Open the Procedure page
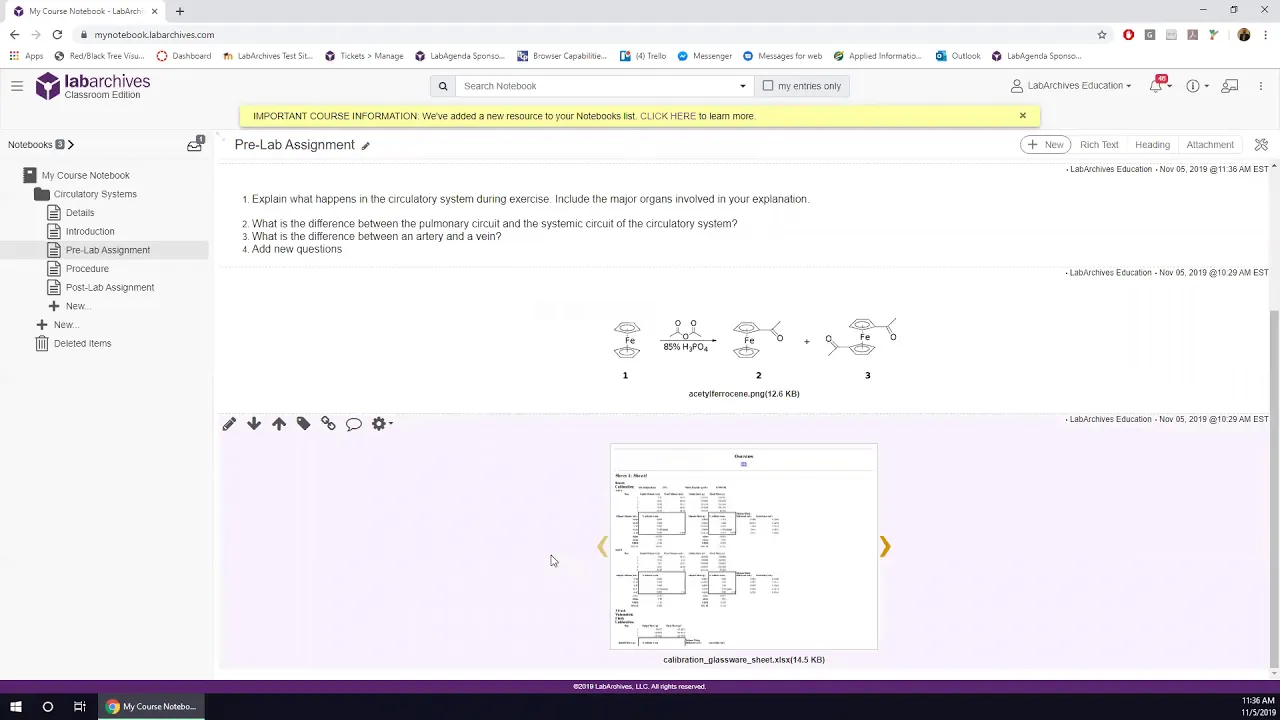Image resolution: width=1280 pixels, height=720 pixels. pos(87,269)
